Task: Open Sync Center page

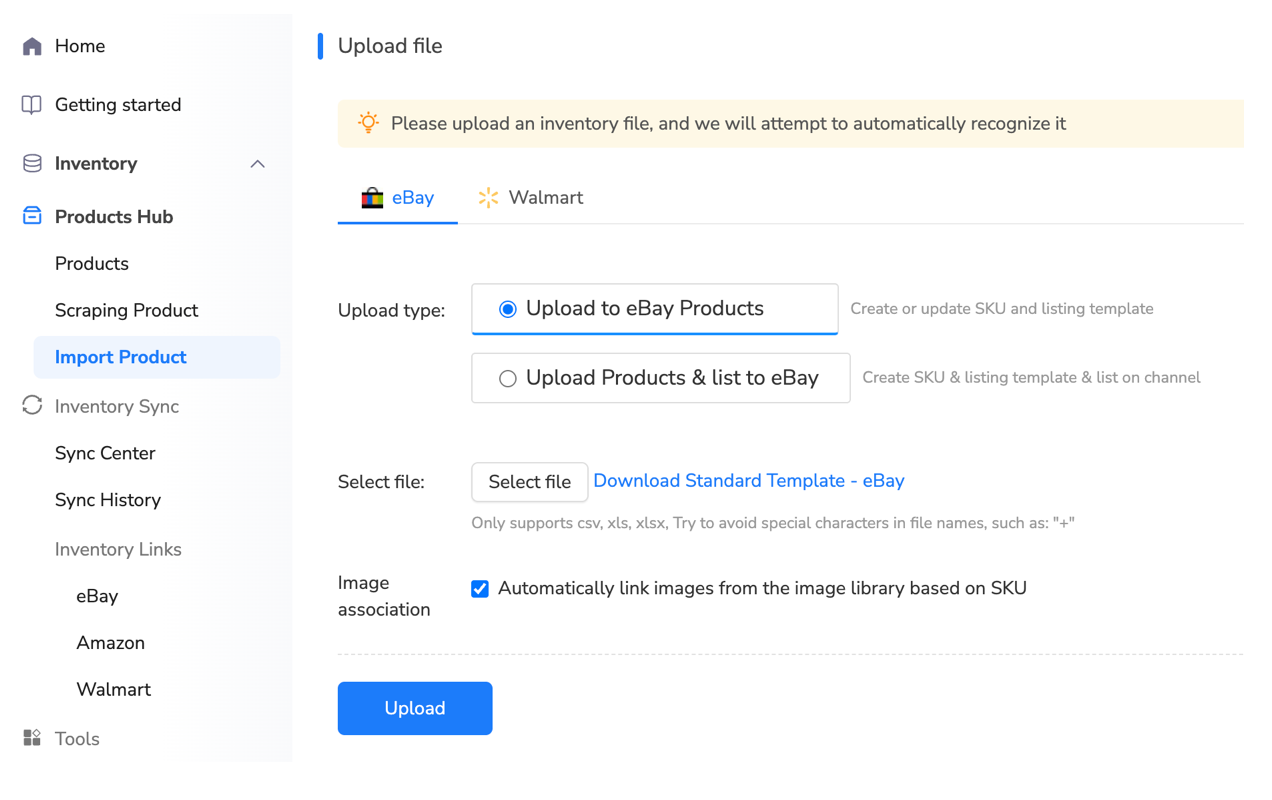Action: point(105,453)
